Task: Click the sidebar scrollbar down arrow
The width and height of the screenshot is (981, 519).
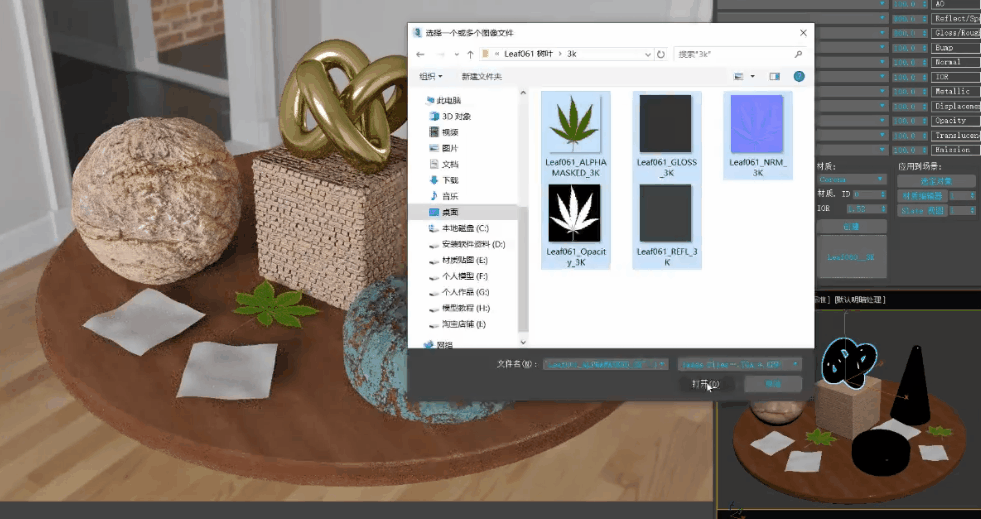Action: (x=523, y=342)
